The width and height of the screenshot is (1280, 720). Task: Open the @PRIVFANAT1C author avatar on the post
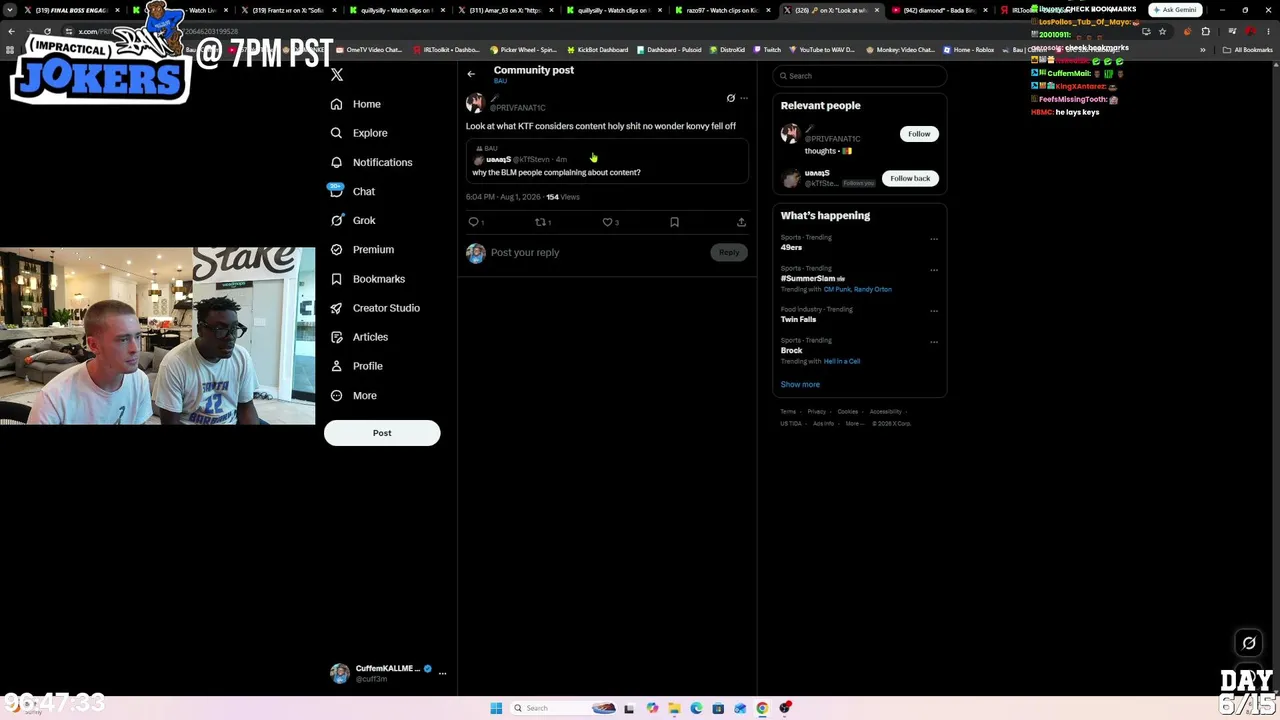[x=475, y=103]
